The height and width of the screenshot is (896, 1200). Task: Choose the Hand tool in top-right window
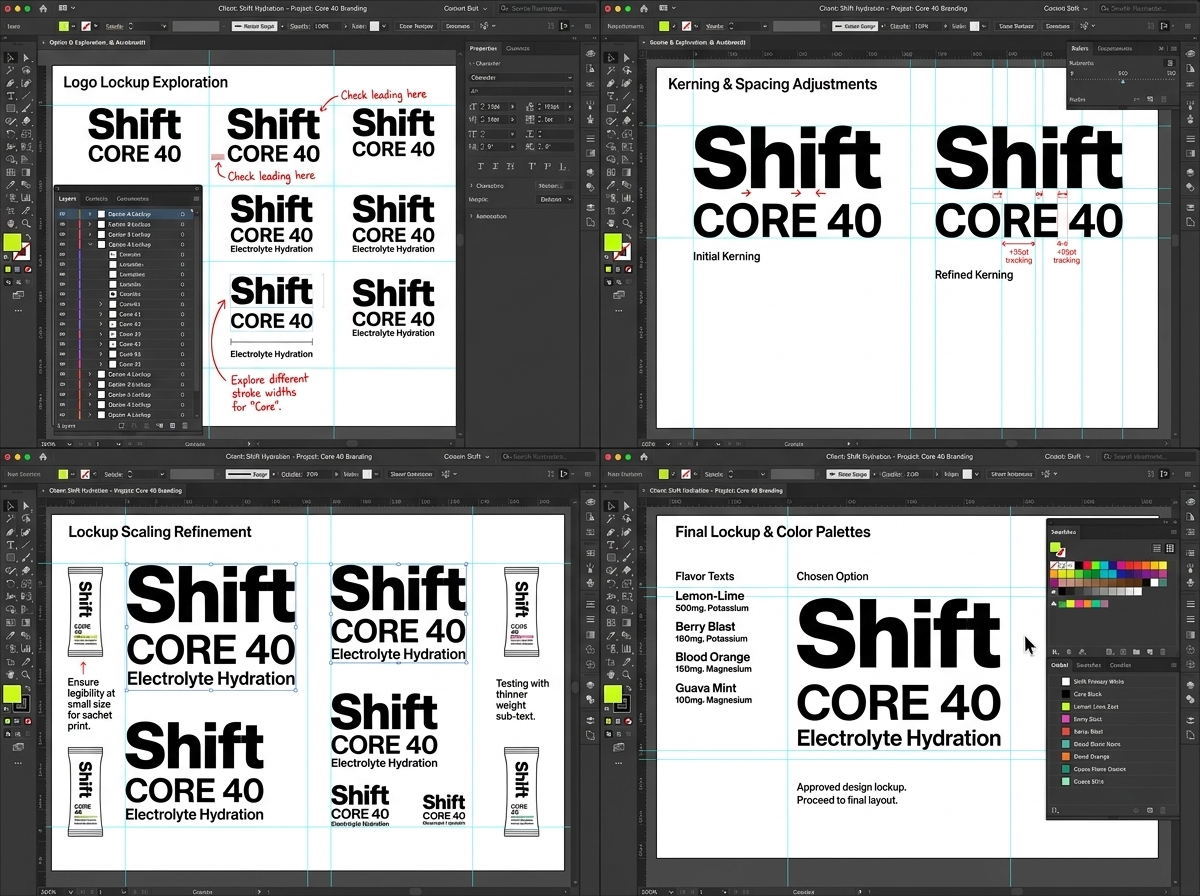click(610, 223)
